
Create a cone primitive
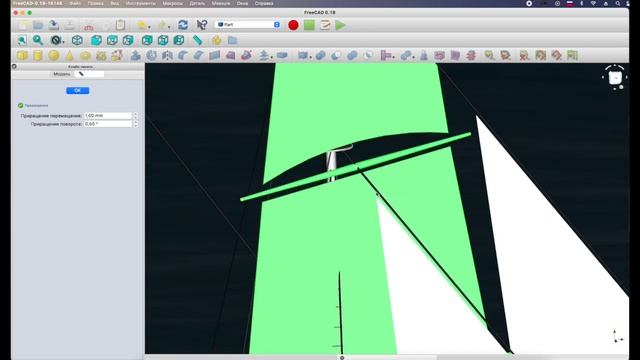tap(69, 55)
